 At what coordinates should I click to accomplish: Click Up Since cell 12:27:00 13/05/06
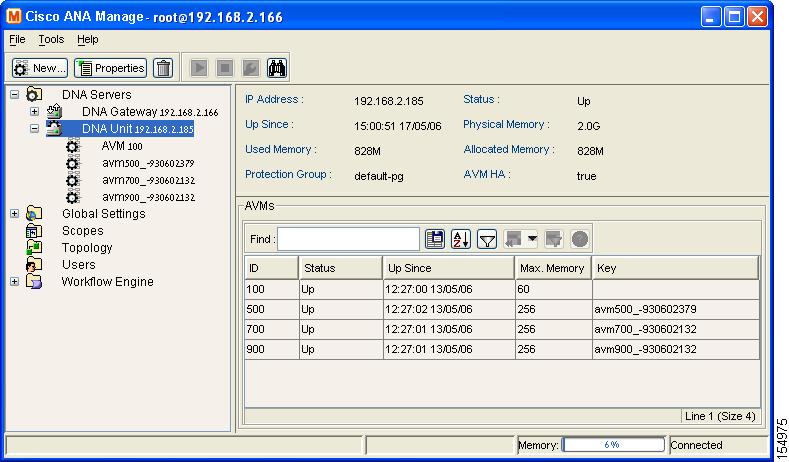(449, 289)
